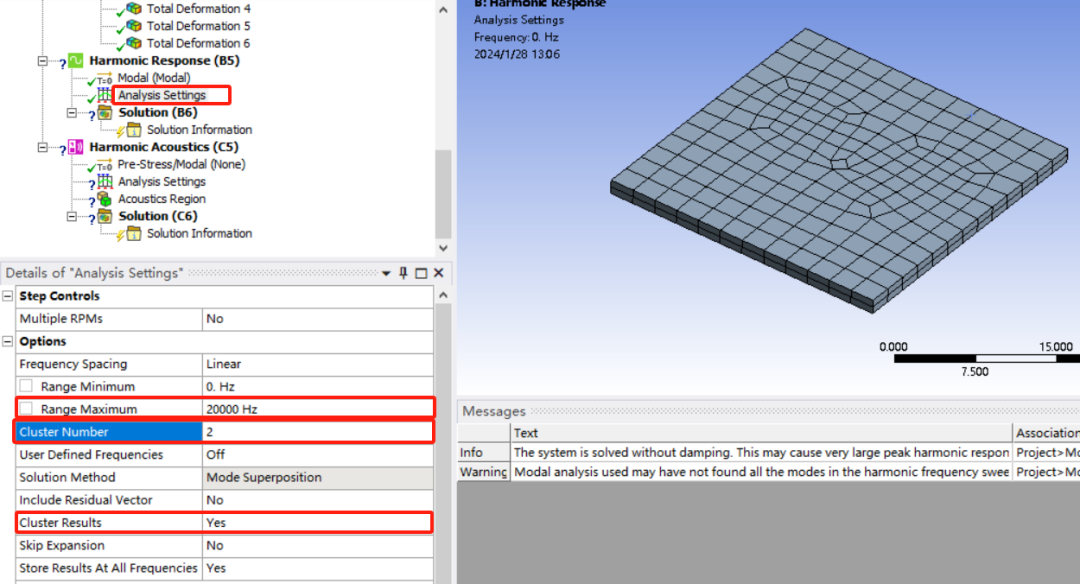The width and height of the screenshot is (1080, 584).
Task: Click the Pre-Stress/Modal (None) icon
Action: pos(104,165)
